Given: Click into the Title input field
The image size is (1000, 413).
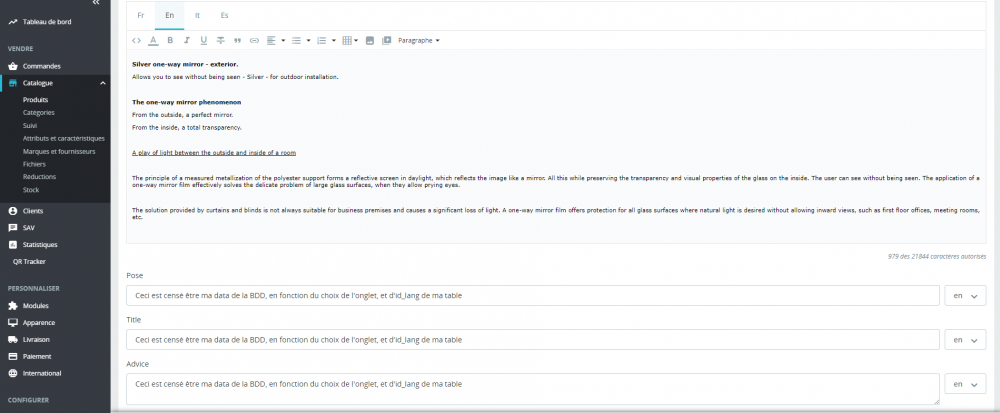Looking at the screenshot, I should pos(533,340).
